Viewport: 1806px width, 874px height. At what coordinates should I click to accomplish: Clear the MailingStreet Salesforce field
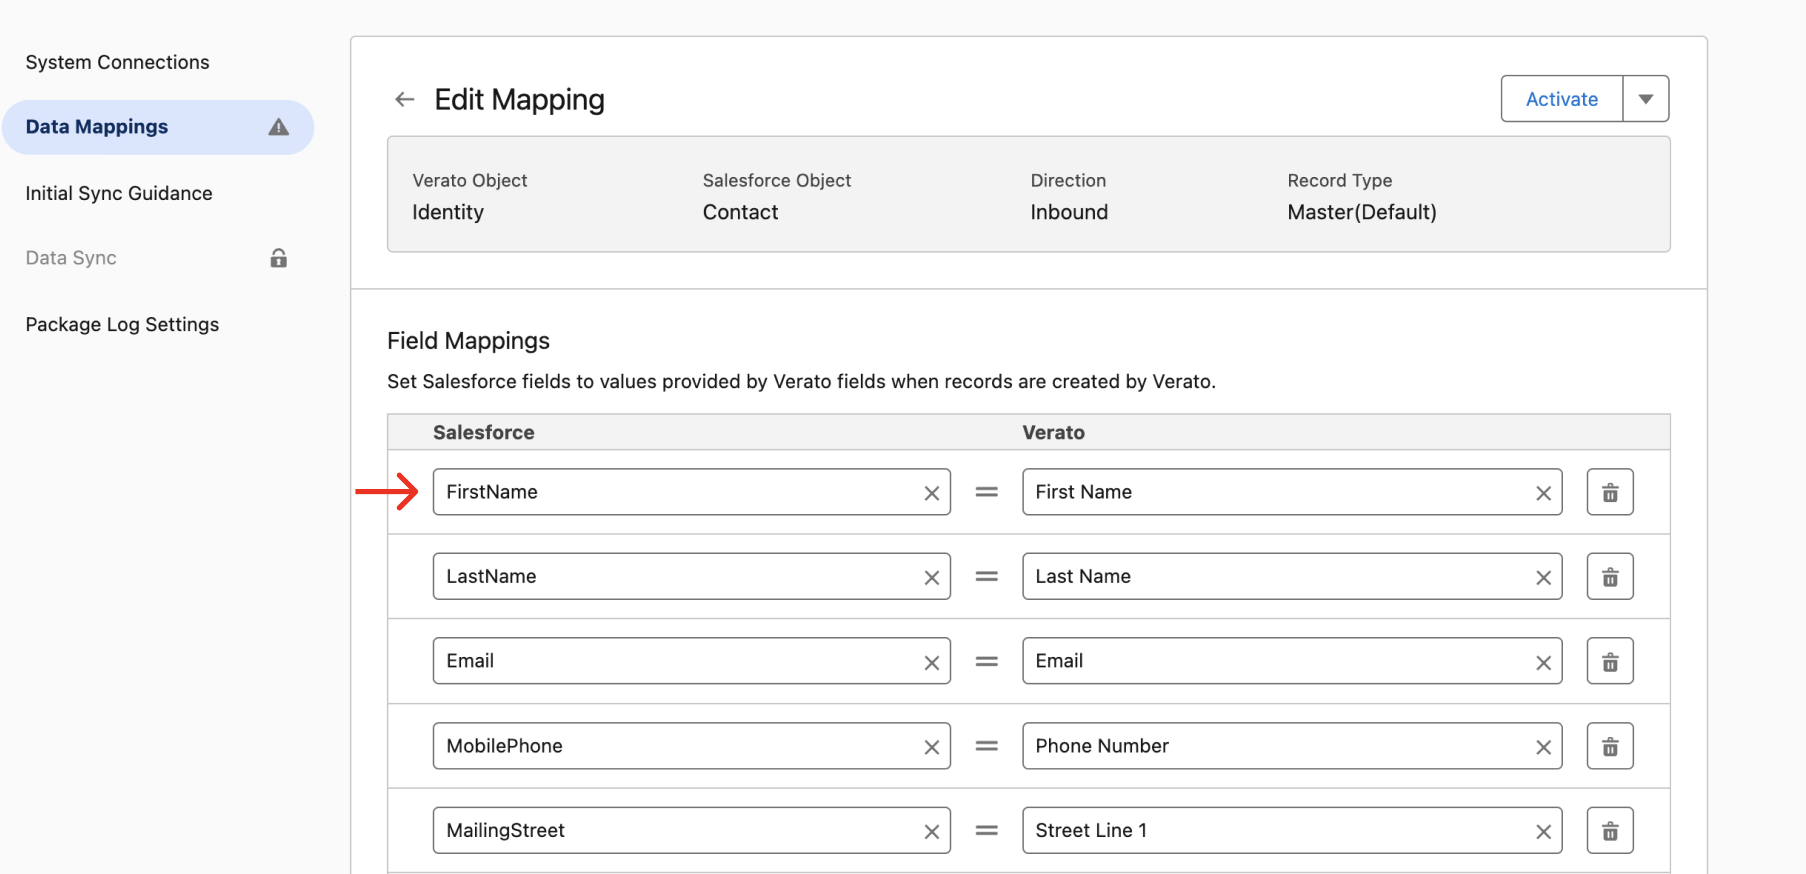(931, 831)
